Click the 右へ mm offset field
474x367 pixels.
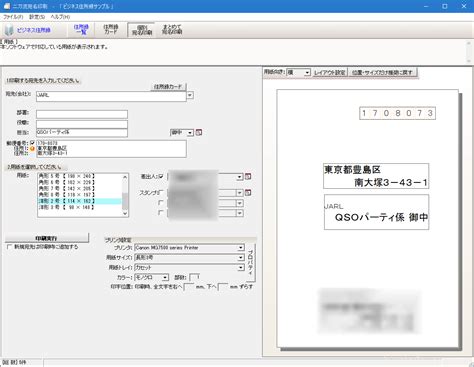click(189, 287)
